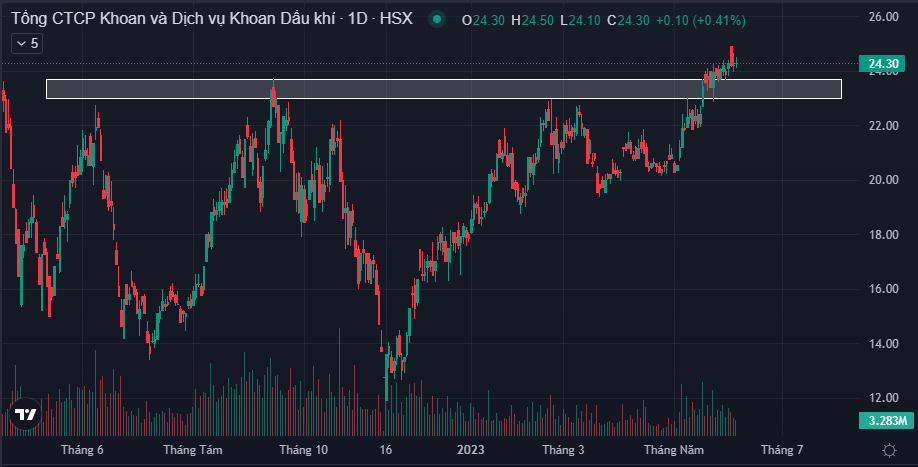Click the price change +0.10 (+0.41%)
The image size is (918, 467).
701,20
